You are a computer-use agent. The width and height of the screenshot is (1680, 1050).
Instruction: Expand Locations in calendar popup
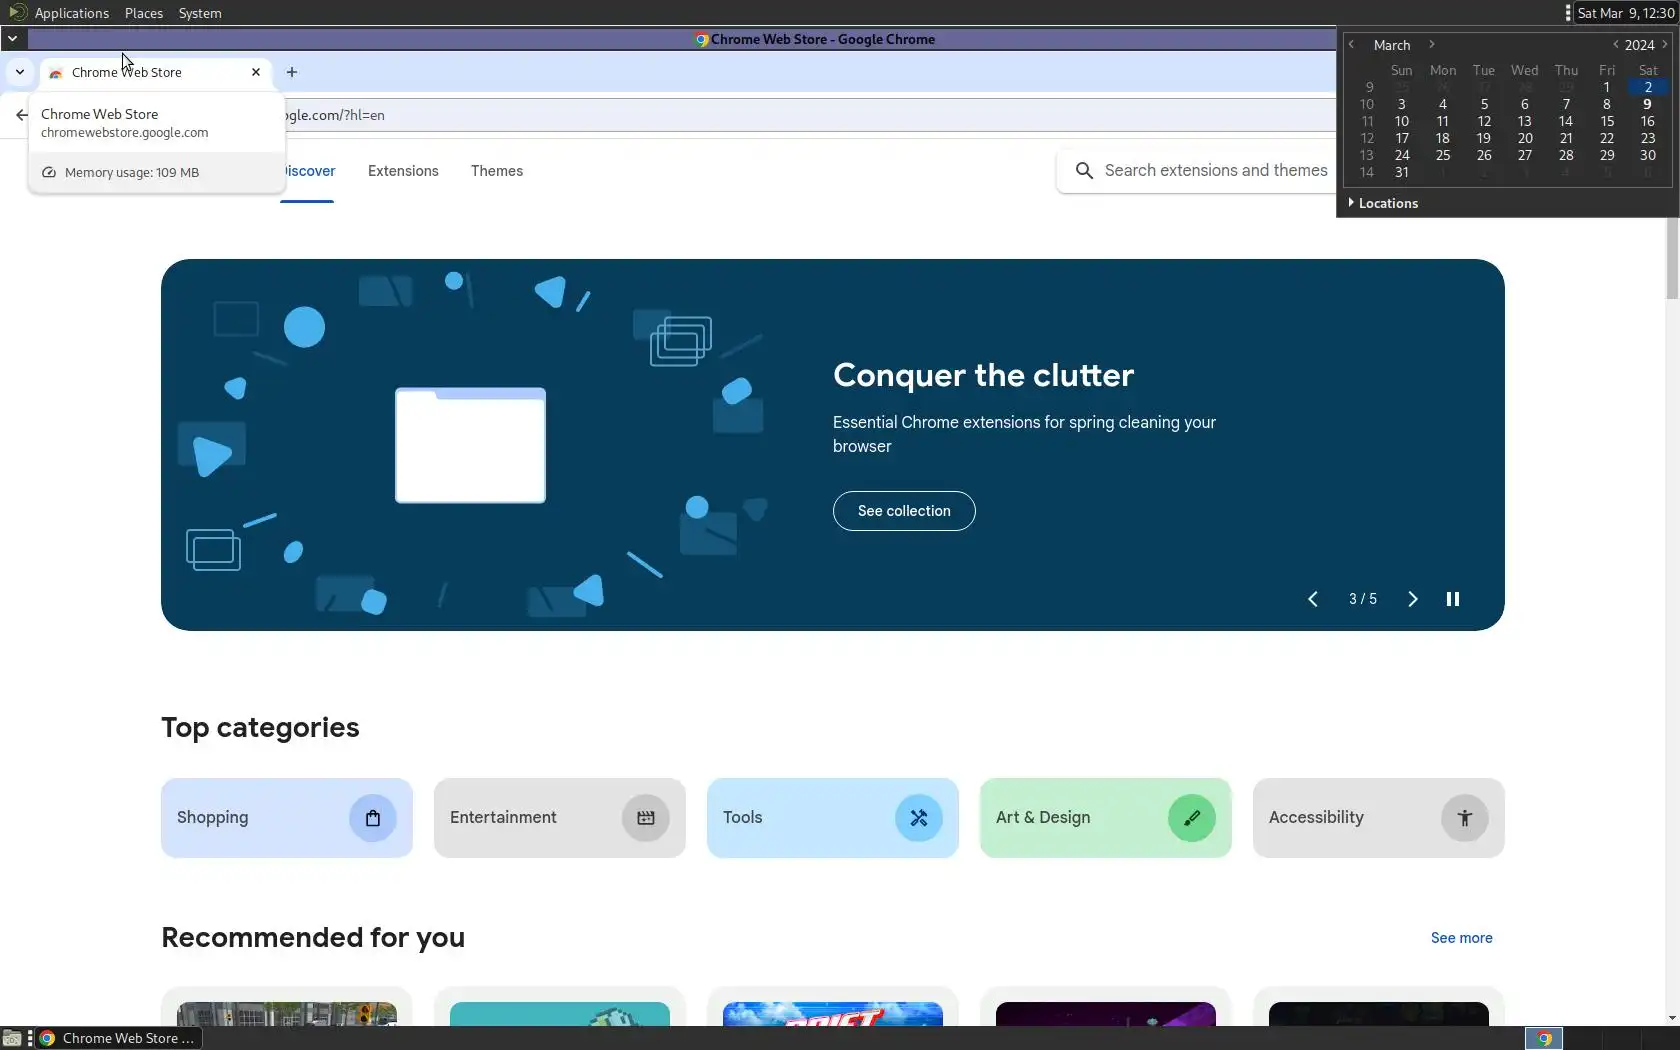coord(1383,203)
